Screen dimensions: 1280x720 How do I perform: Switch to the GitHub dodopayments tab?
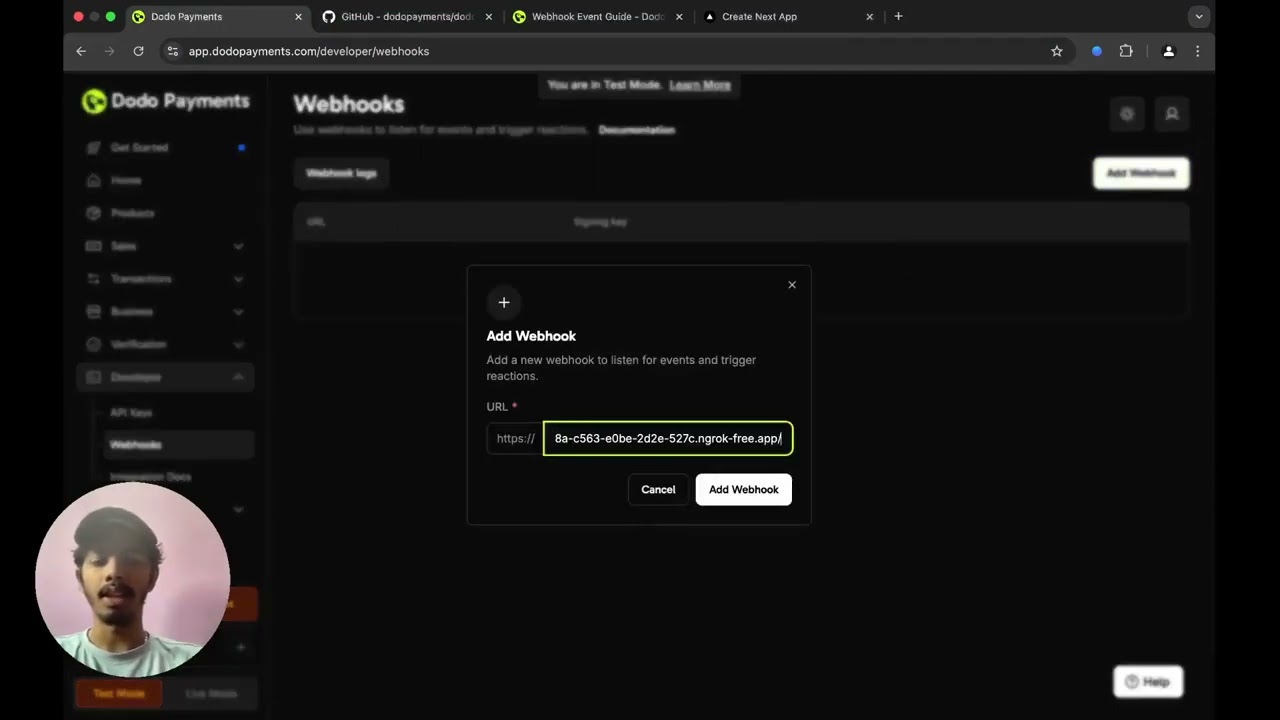(x=405, y=17)
